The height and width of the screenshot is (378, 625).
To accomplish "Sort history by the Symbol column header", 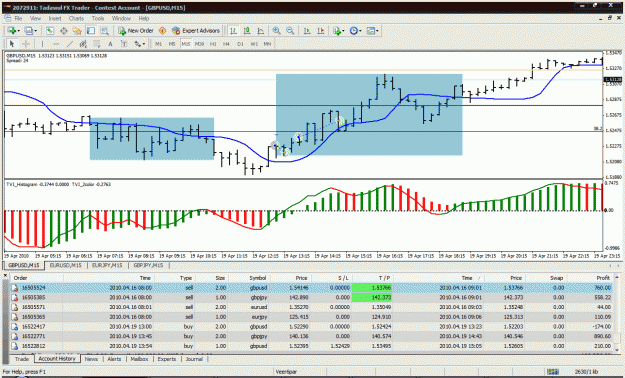I will pyautogui.click(x=249, y=278).
